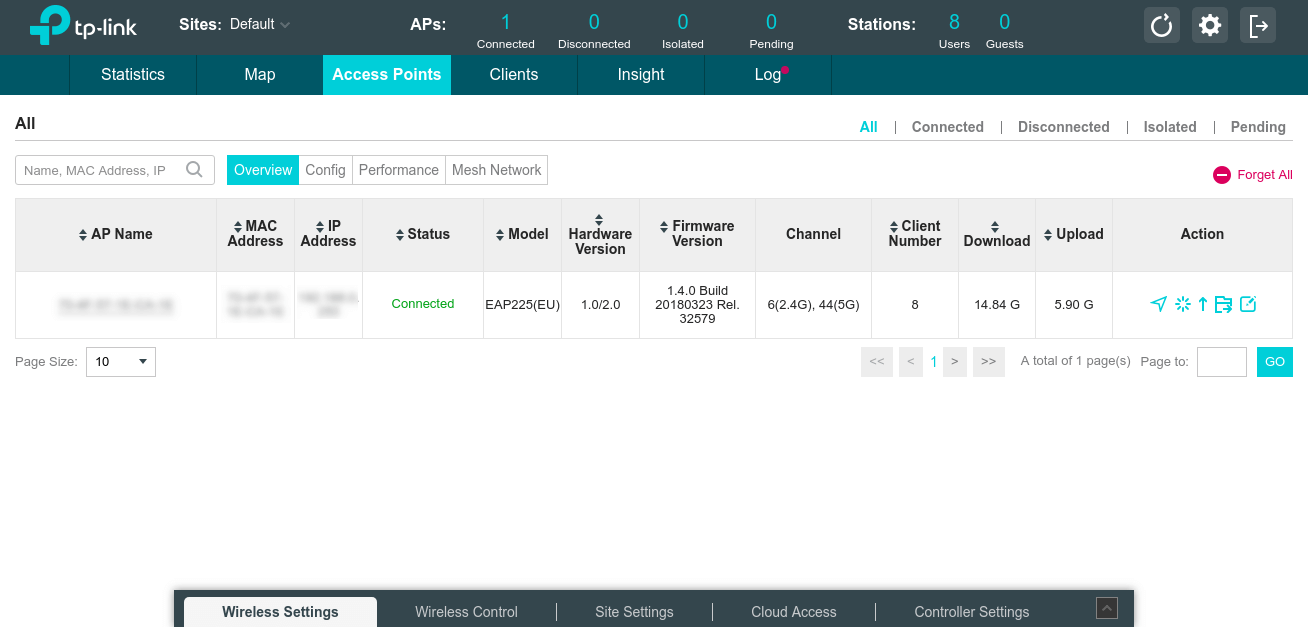The height and width of the screenshot is (627, 1308).
Task: Open the settings gear in the header
Action: [x=1210, y=25]
